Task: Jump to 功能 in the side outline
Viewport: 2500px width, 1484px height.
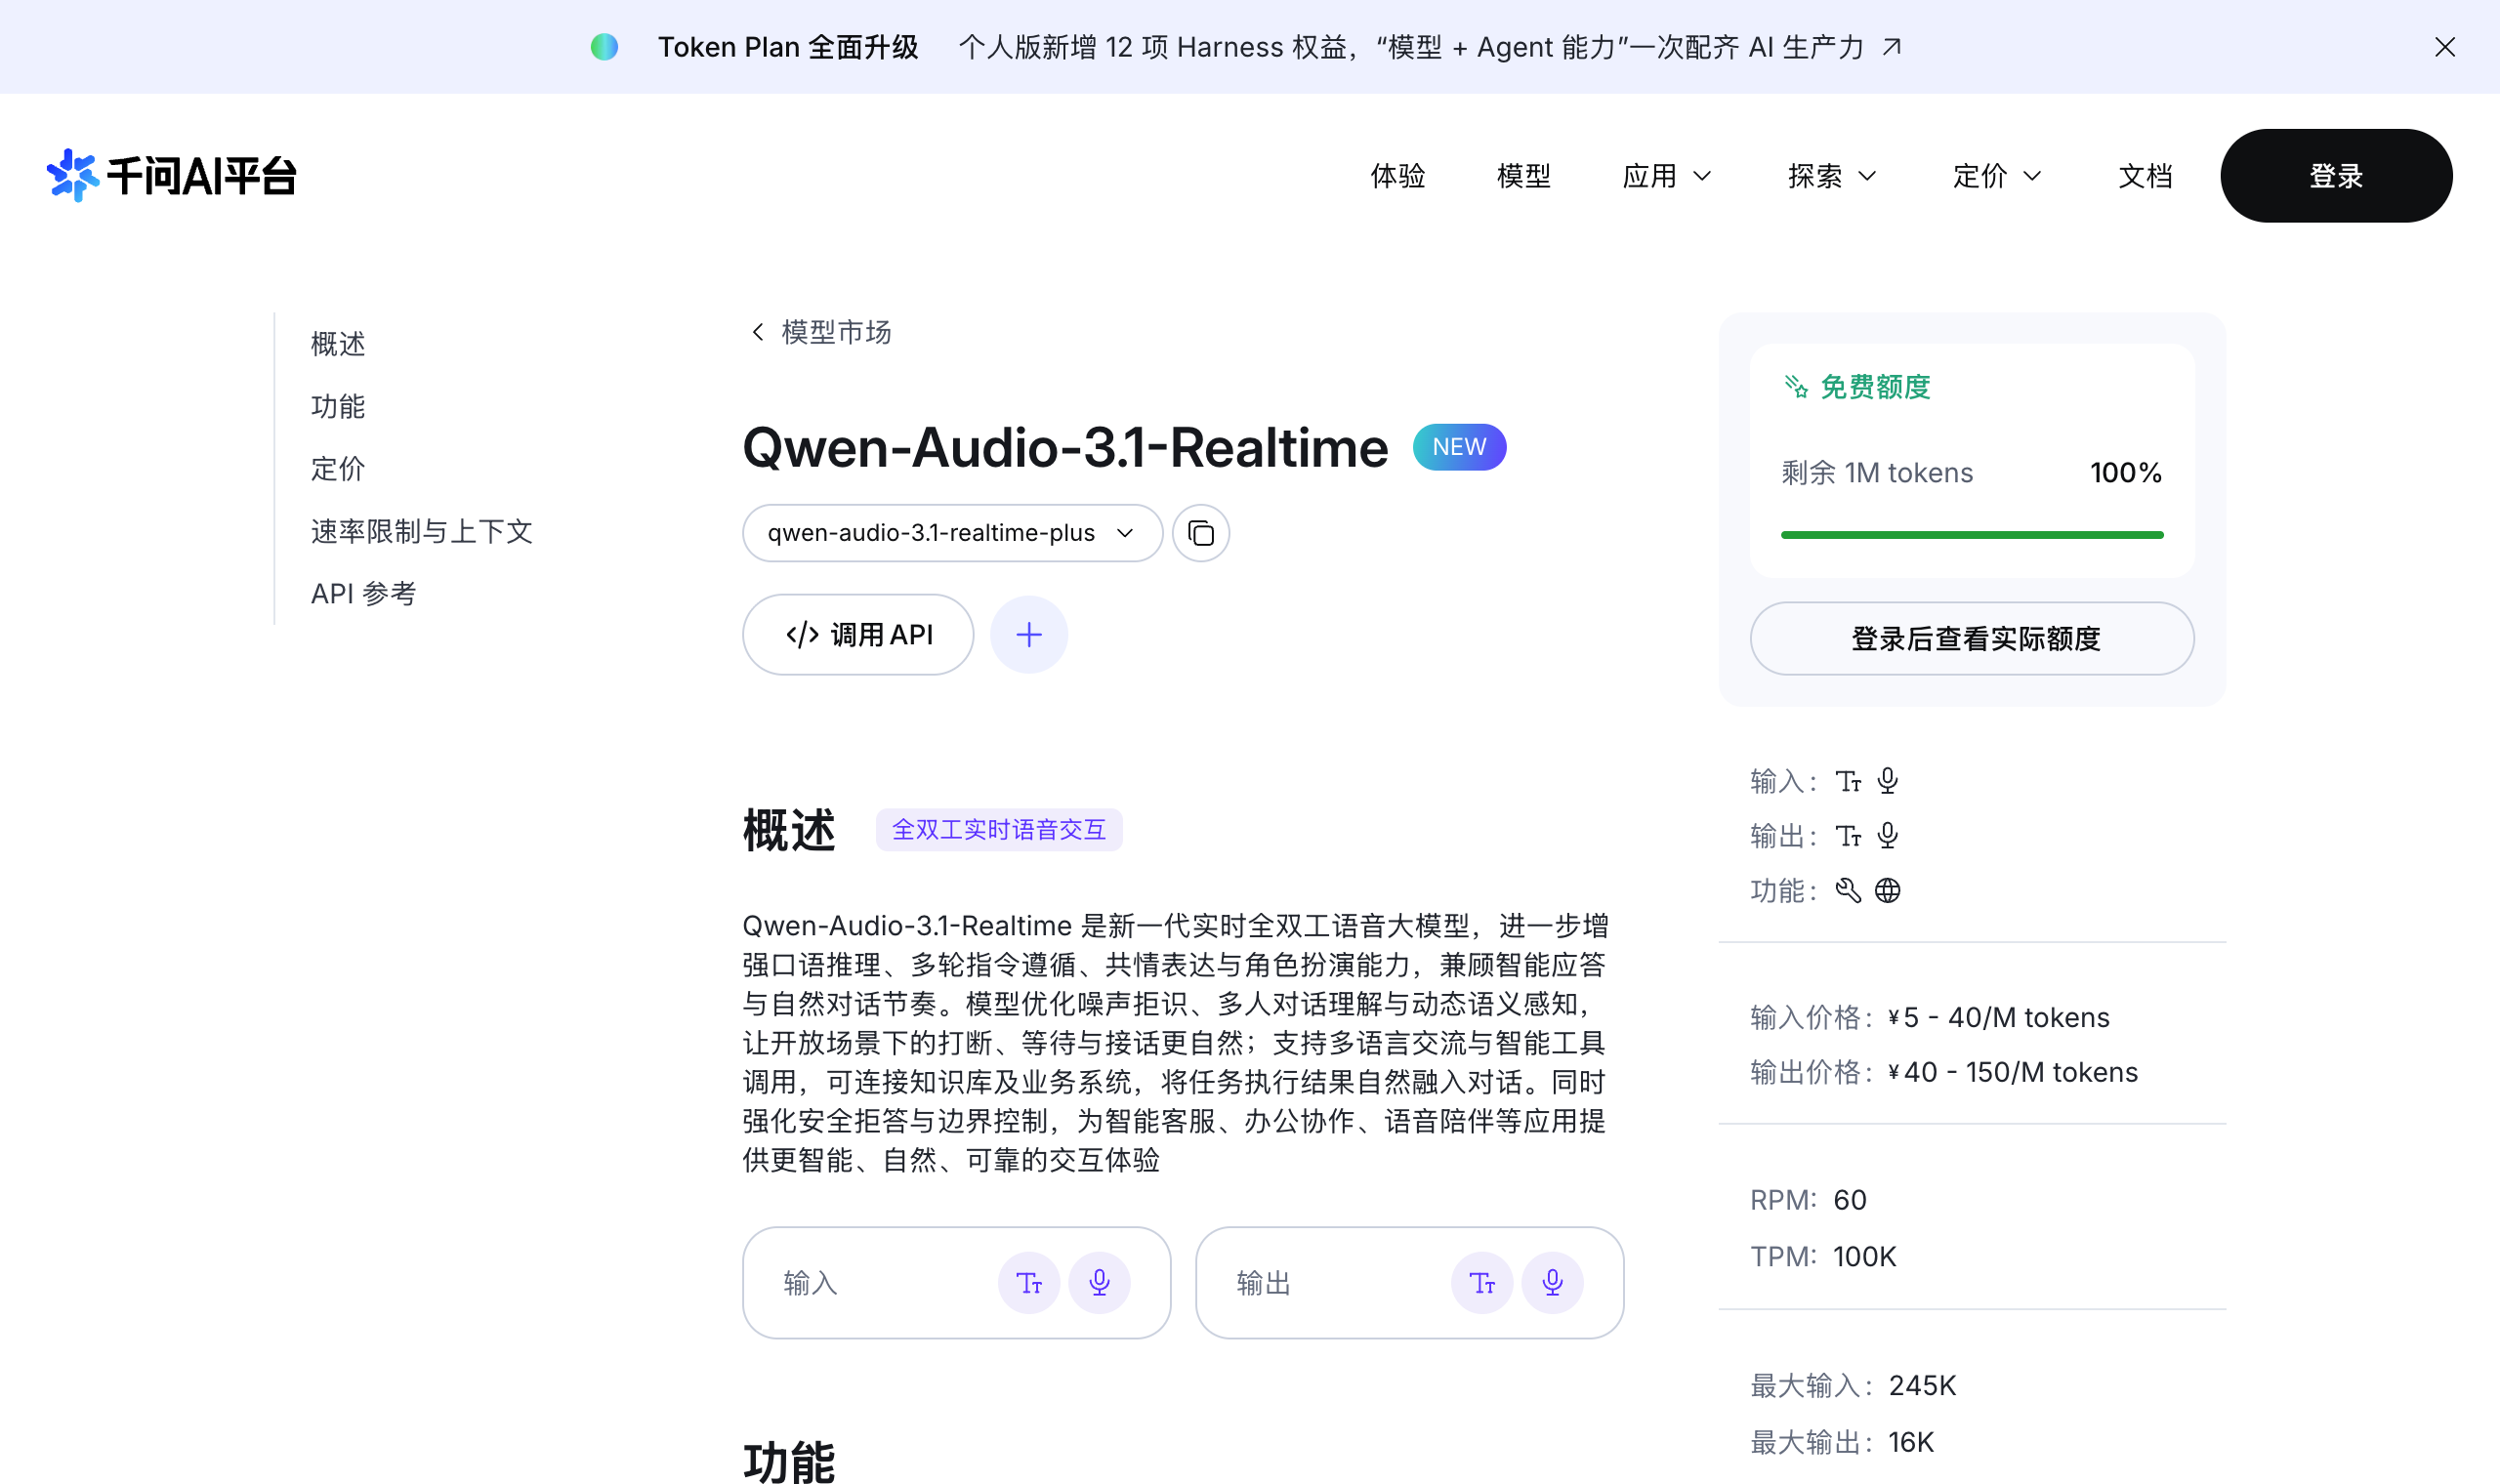Action: pyautogui.click(x=338, y=407)
